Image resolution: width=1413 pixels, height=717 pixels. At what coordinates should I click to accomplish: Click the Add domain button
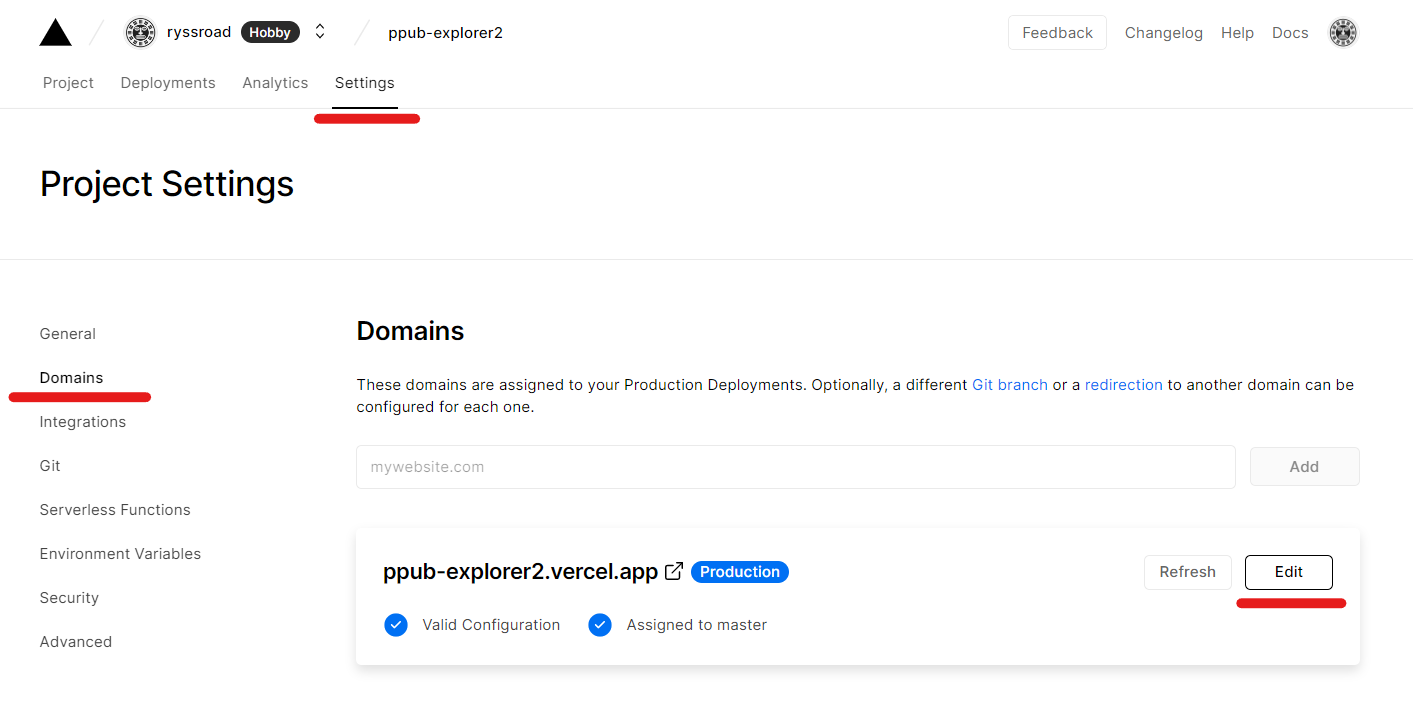pos(1304,467)
